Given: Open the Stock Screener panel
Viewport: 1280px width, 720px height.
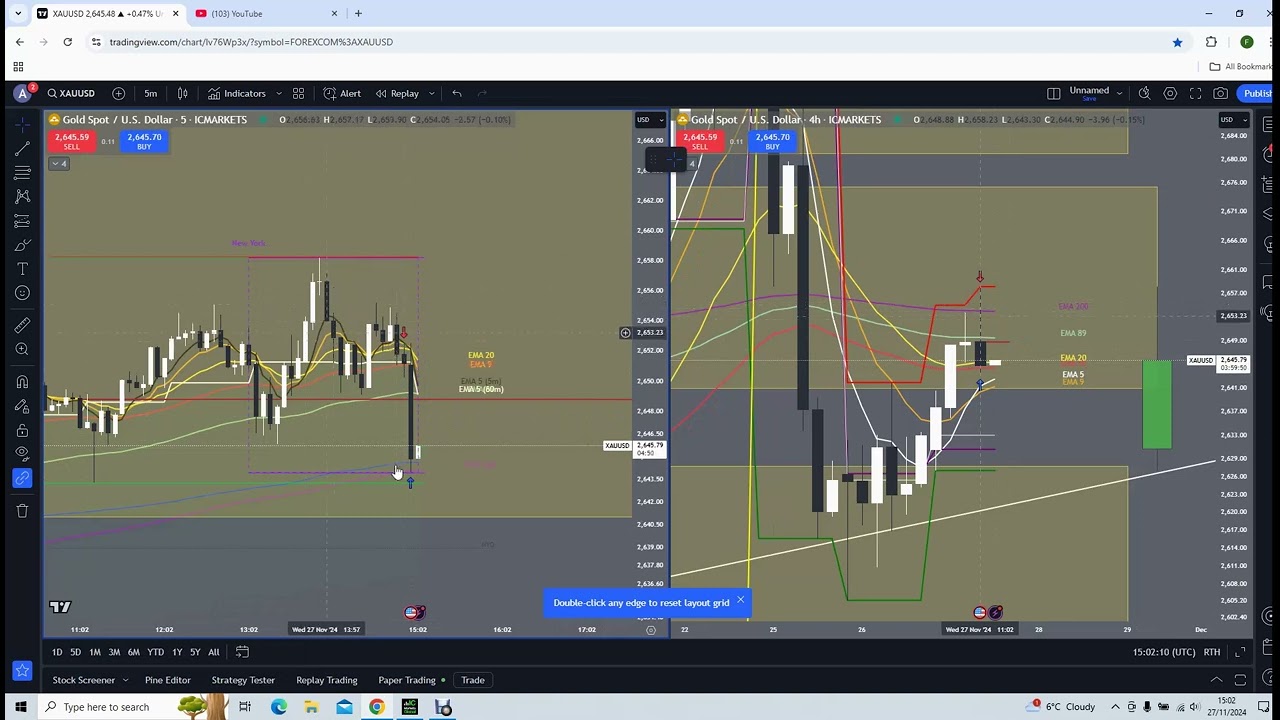Looking at the screenshot, I should (x=84, y=680).
